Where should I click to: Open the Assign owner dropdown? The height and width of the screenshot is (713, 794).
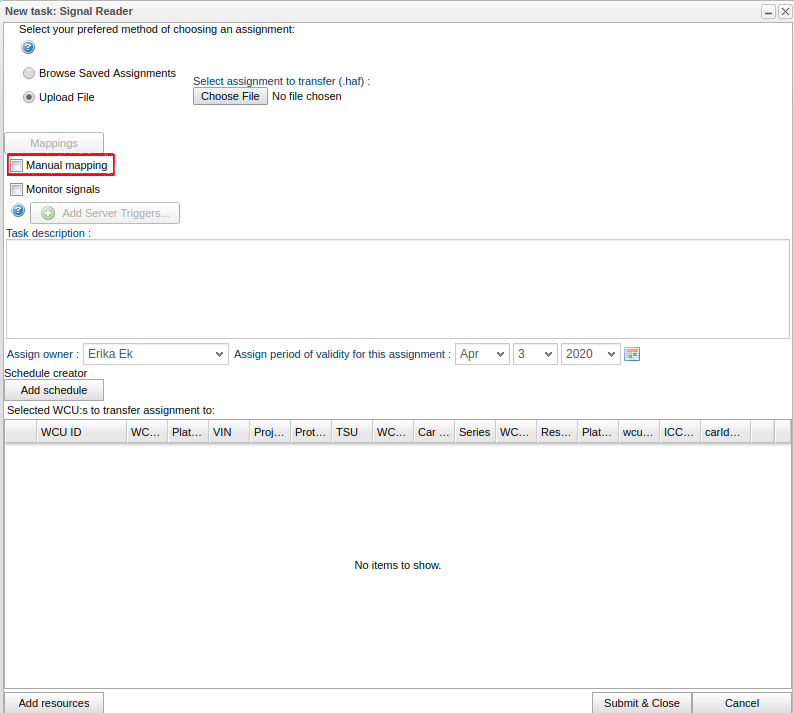pyautogui.click(x=155, y=354)
